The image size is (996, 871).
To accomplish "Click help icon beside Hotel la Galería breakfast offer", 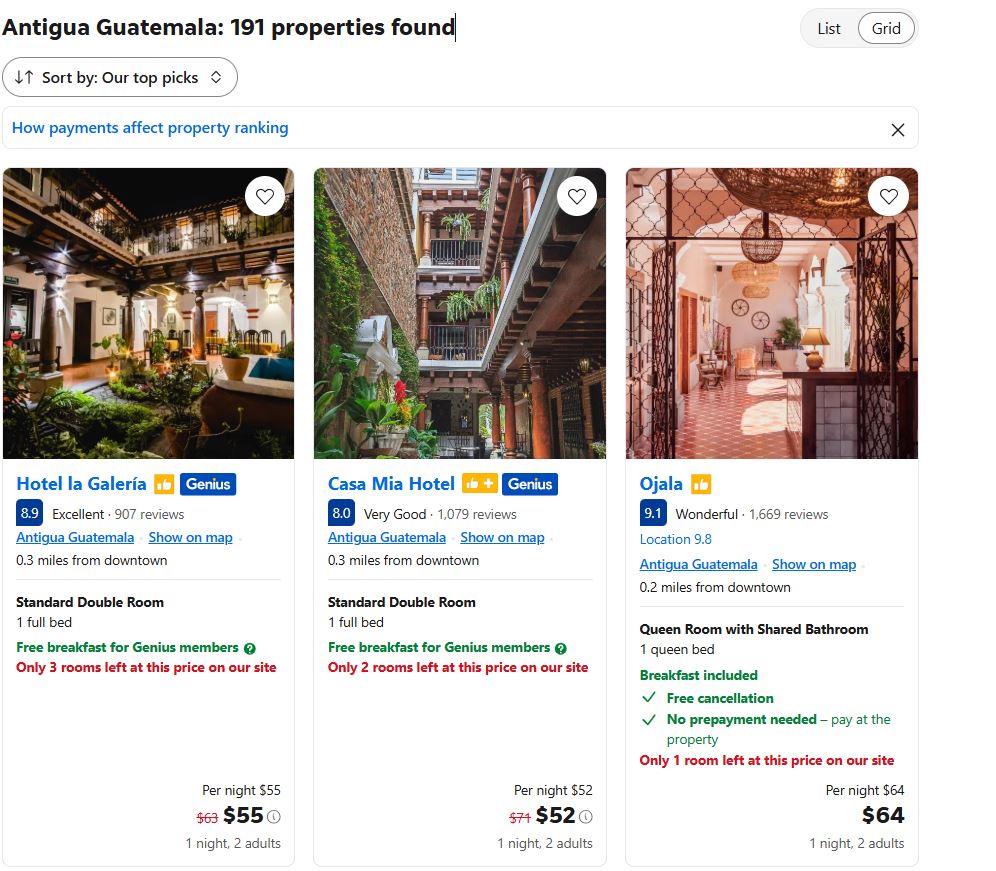I will 250,649.
